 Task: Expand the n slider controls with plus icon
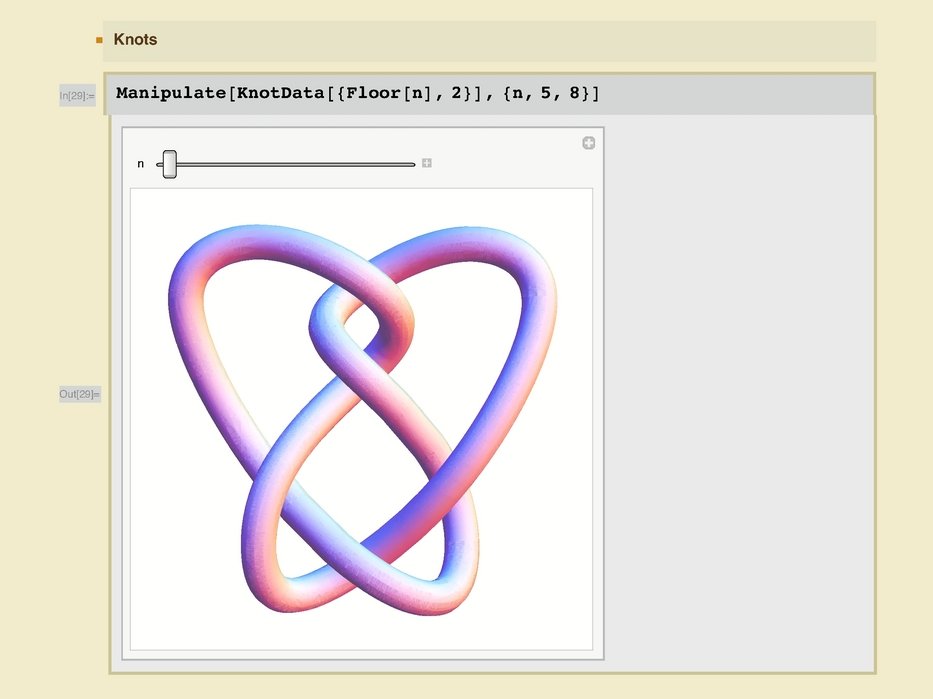(427, 163)
